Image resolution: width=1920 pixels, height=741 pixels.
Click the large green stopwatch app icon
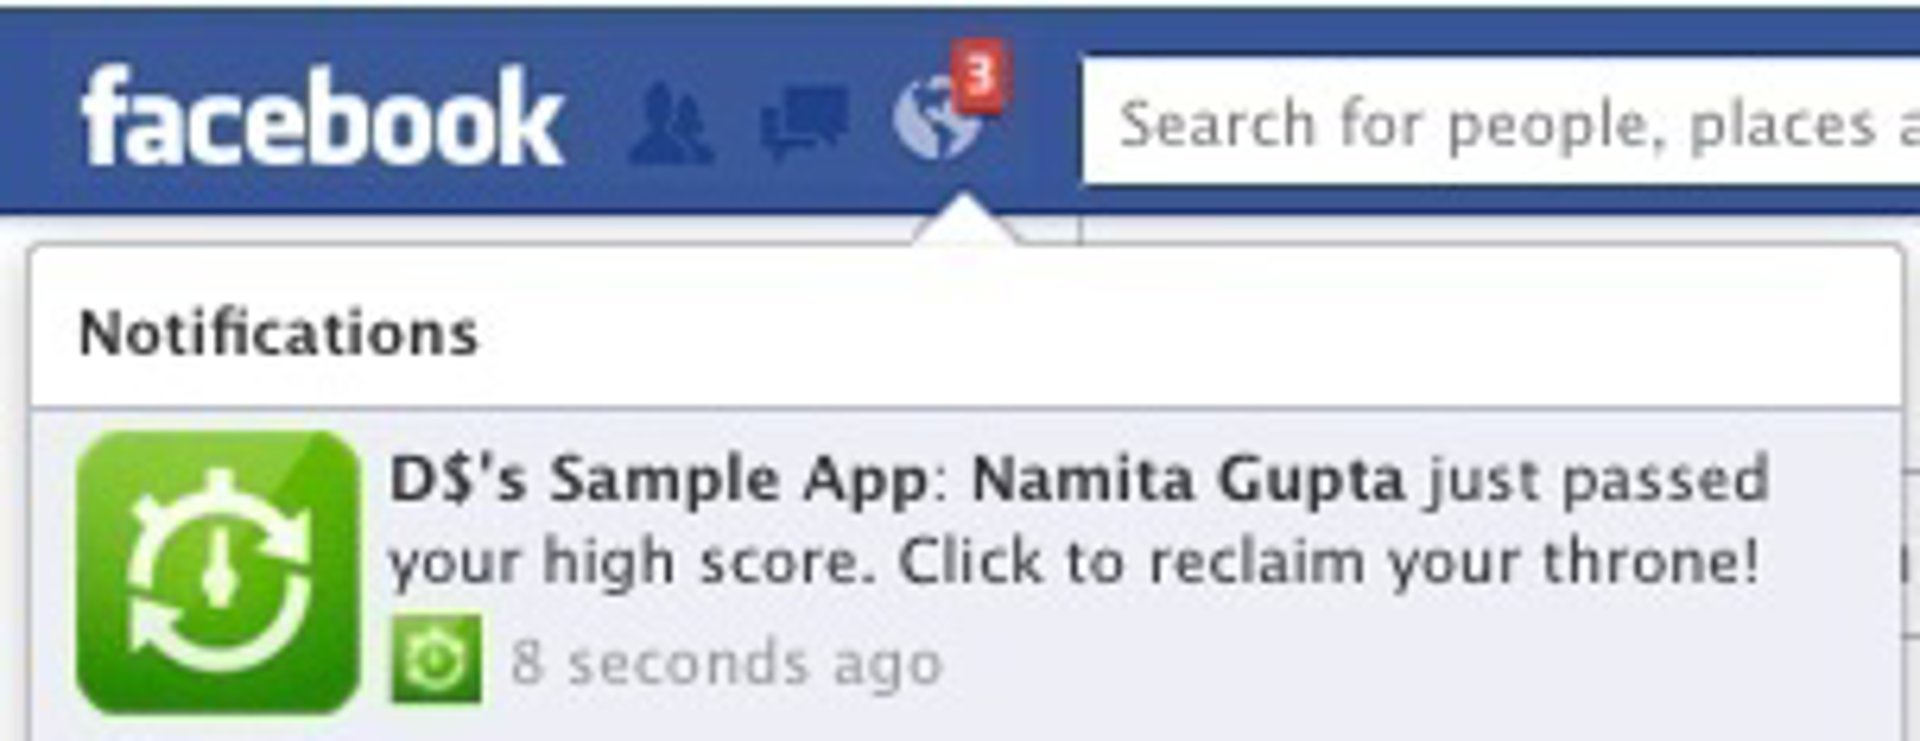(218, 573)
